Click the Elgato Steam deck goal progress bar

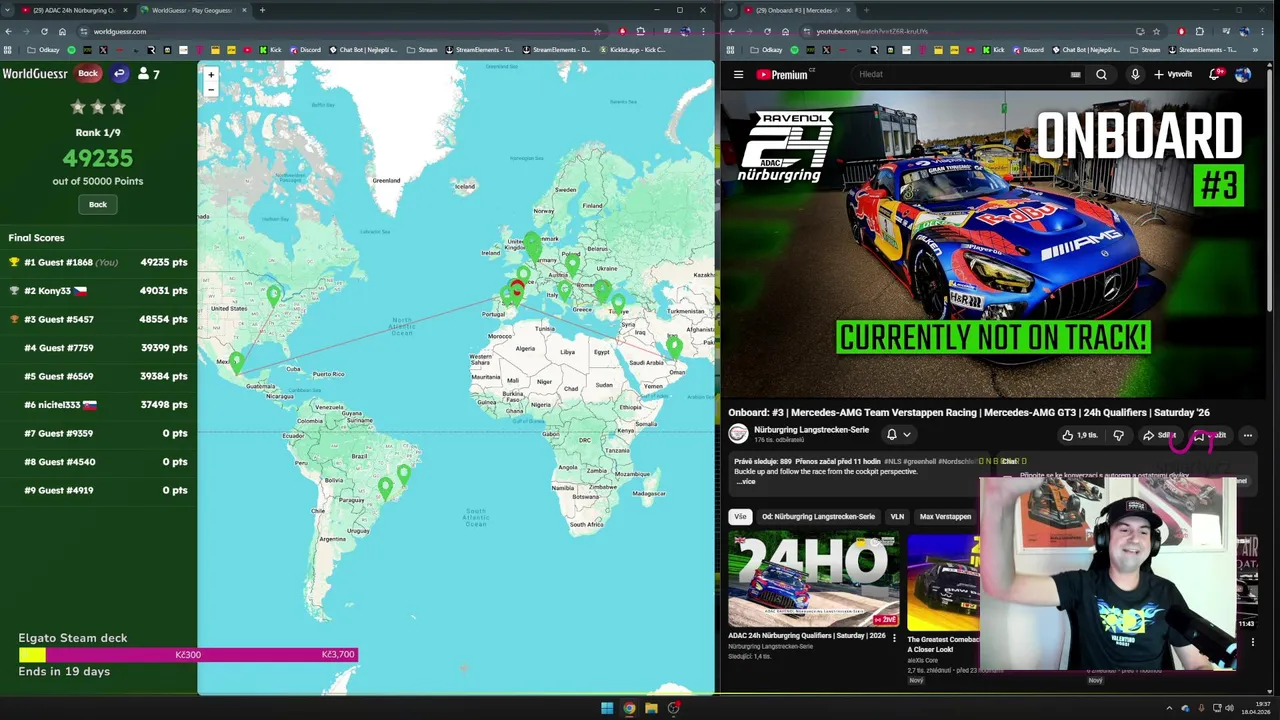(188, 655)
